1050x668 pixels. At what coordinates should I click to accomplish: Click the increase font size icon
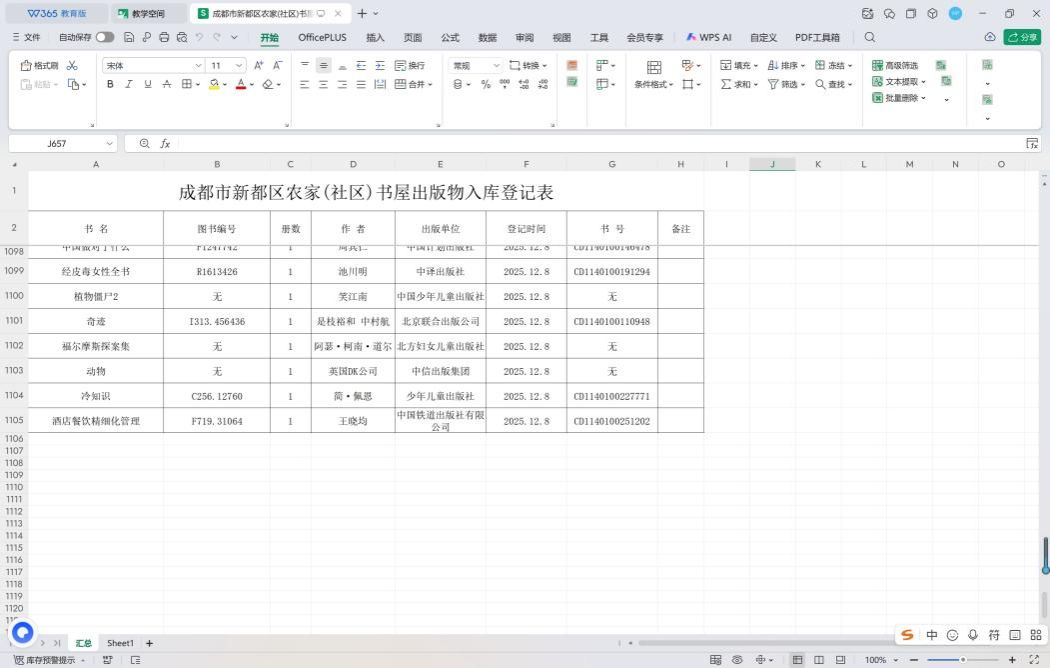(x=259, y=65)
